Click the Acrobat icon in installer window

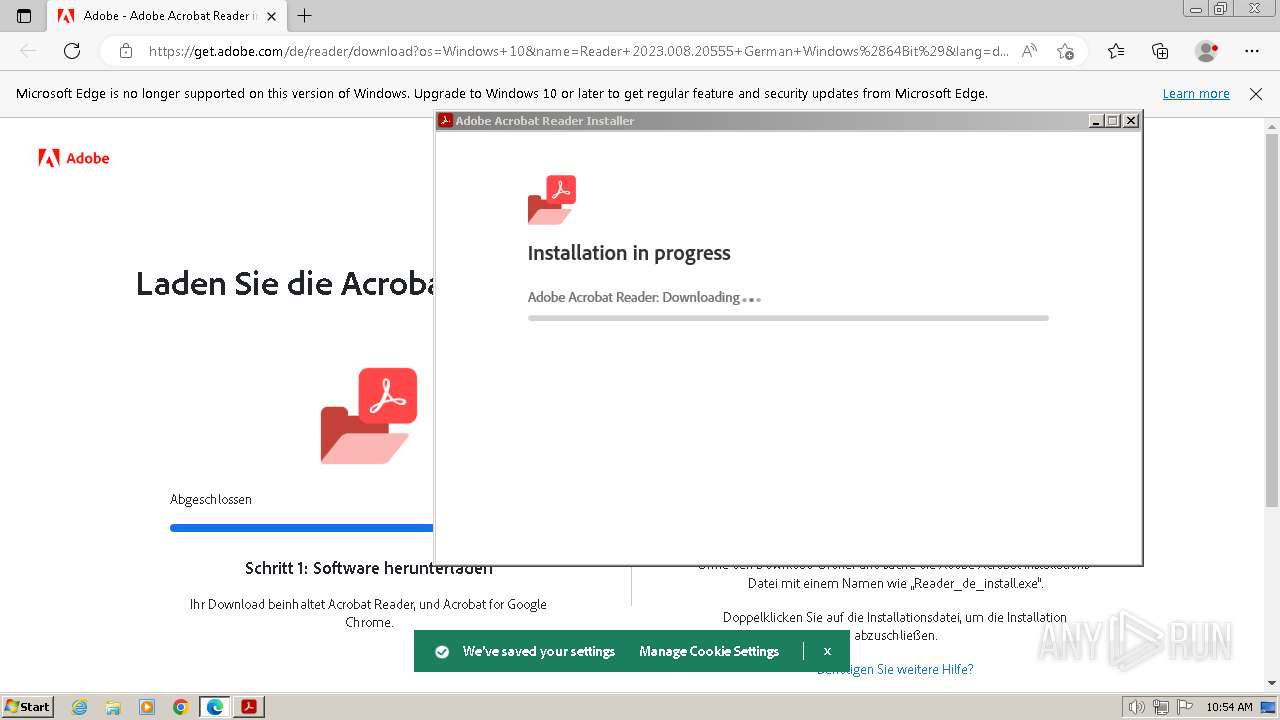(552, 200)
